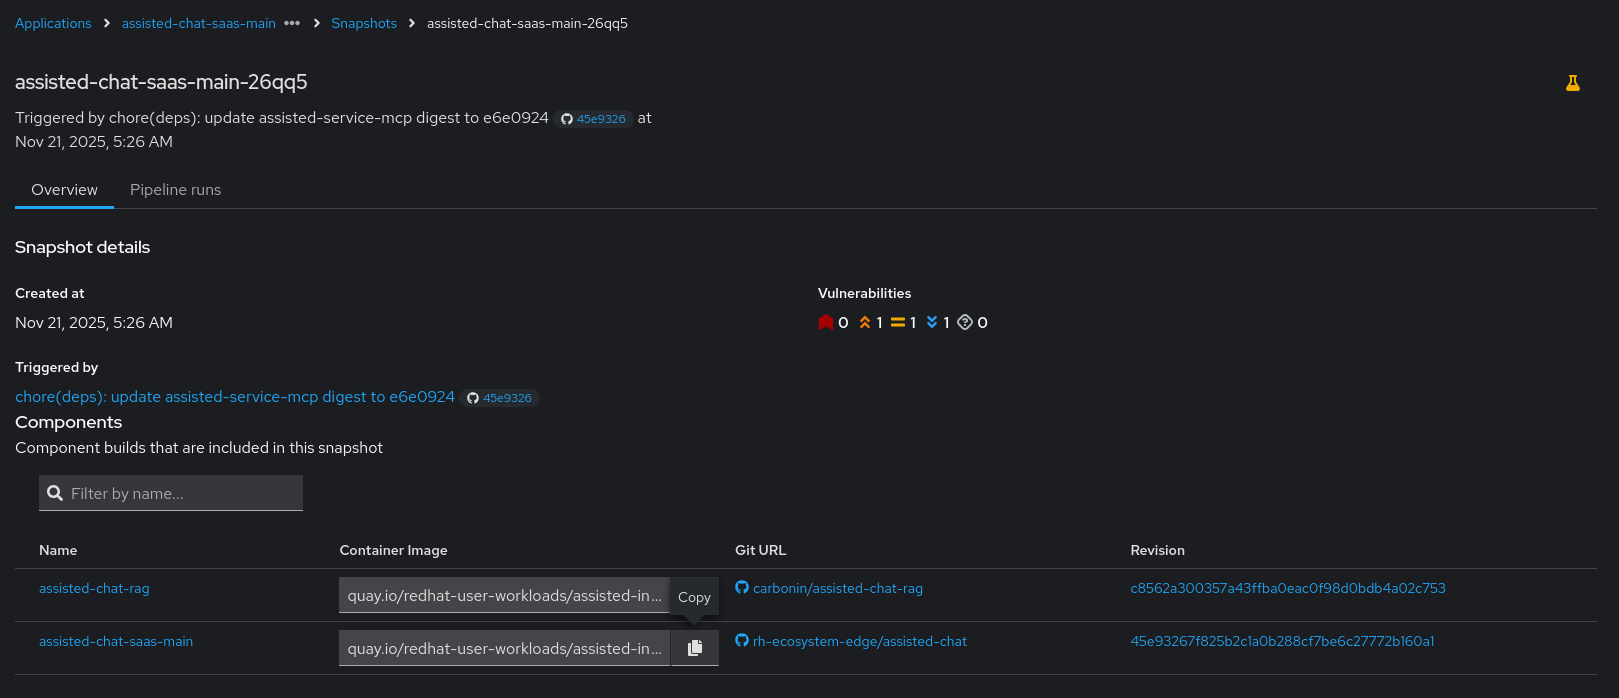The width and height of the screenshot is (1619, 698).
Task: Switch to the Pipeline runs tab
Action: [x=175, y=190]
